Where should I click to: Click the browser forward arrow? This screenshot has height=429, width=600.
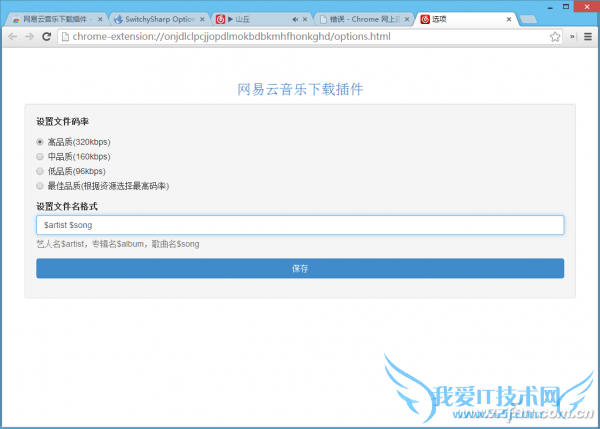[29, 37]
